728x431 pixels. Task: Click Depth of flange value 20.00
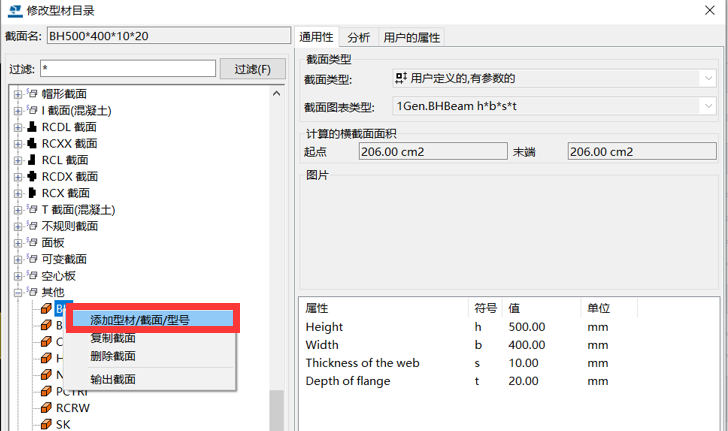(523, 381)
